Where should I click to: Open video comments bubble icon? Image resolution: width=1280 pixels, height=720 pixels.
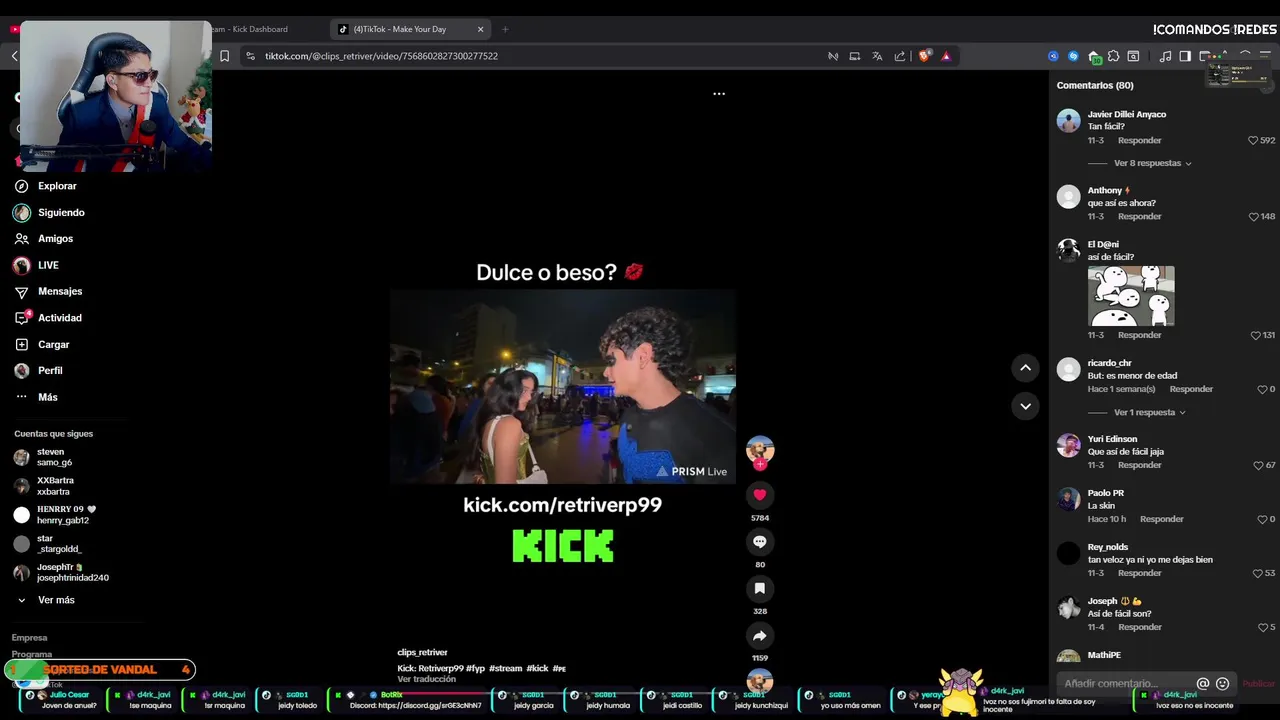click(760, 542)
